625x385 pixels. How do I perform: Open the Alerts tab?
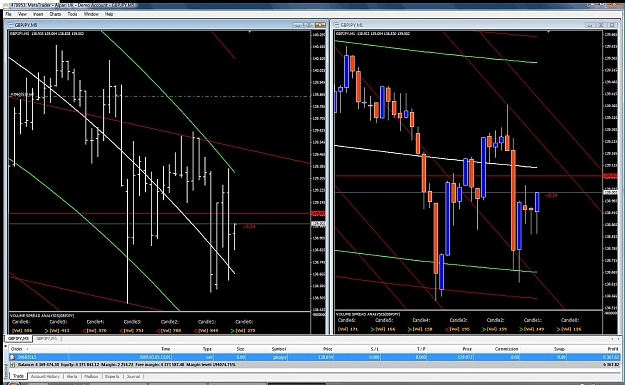coord(72,376)
